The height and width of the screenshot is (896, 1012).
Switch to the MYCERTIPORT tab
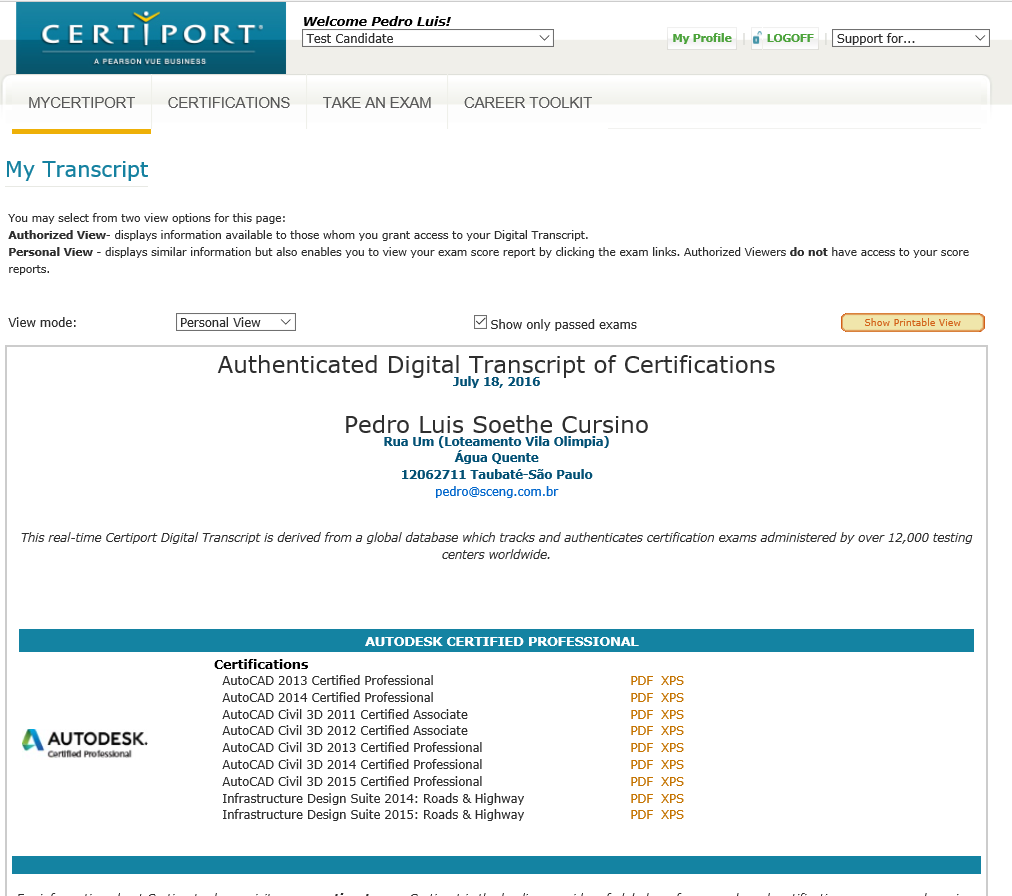[x=81, y=103]
